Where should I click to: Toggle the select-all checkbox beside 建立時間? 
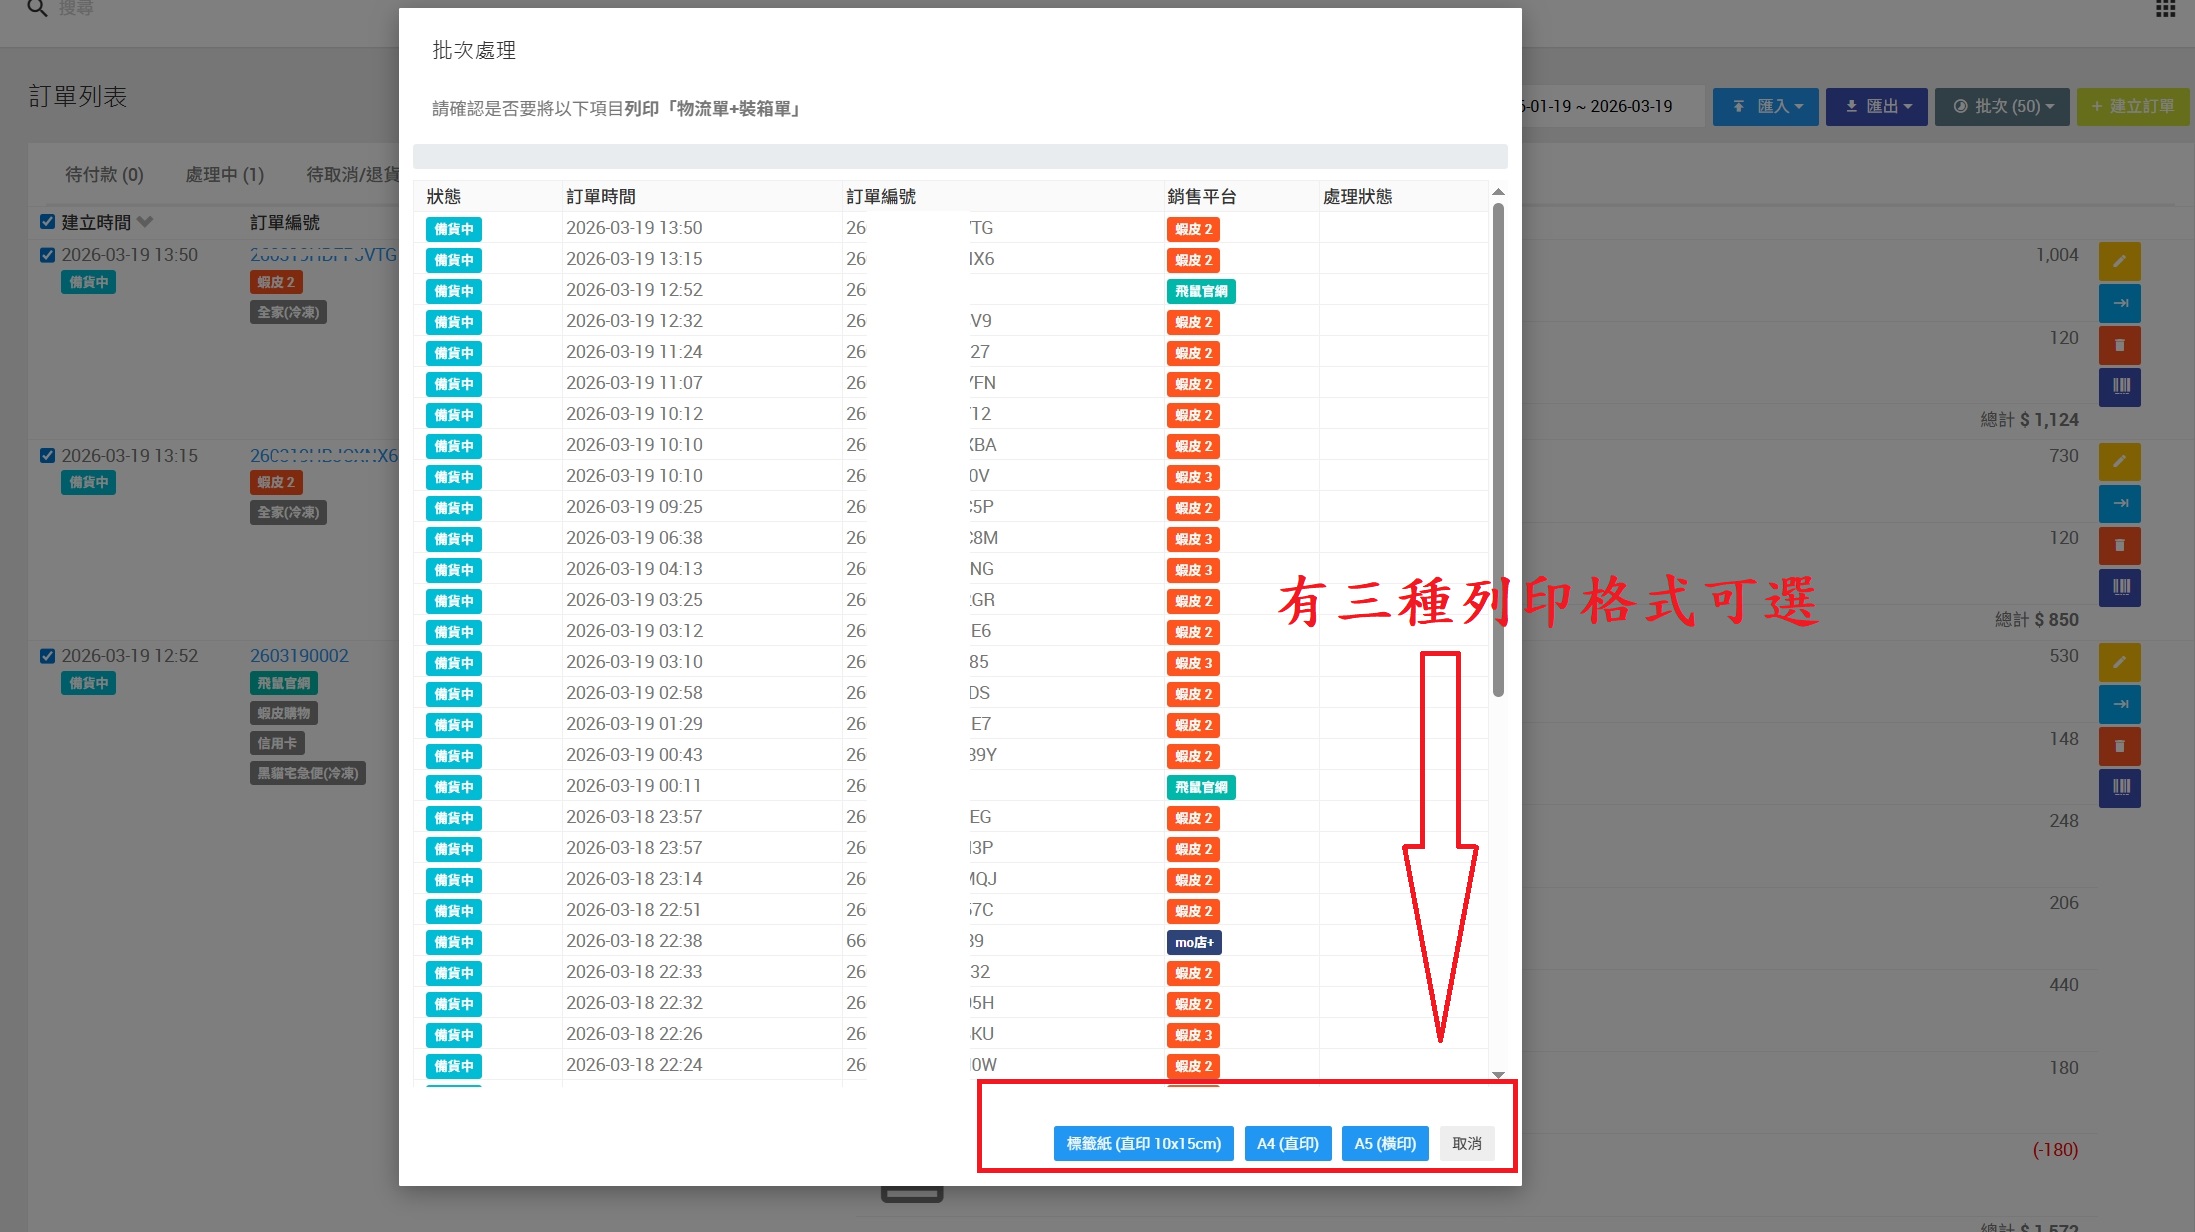point(47,222)
